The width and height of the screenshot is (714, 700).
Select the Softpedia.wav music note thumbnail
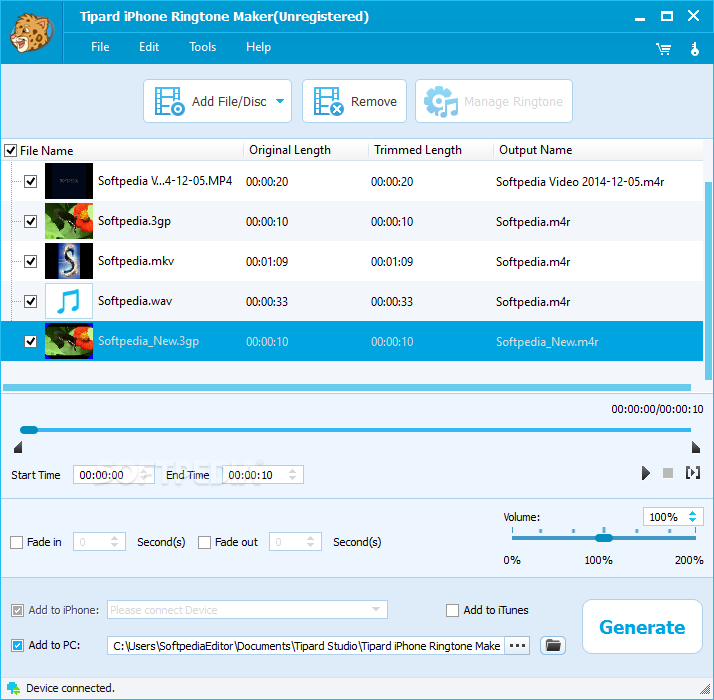pos(69,301)
